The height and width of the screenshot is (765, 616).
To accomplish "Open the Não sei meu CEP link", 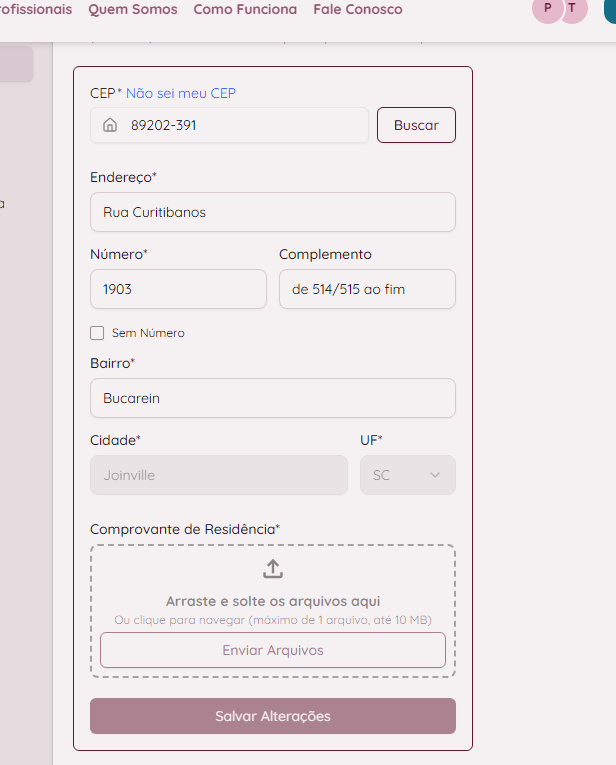I will tap(180, 93).
